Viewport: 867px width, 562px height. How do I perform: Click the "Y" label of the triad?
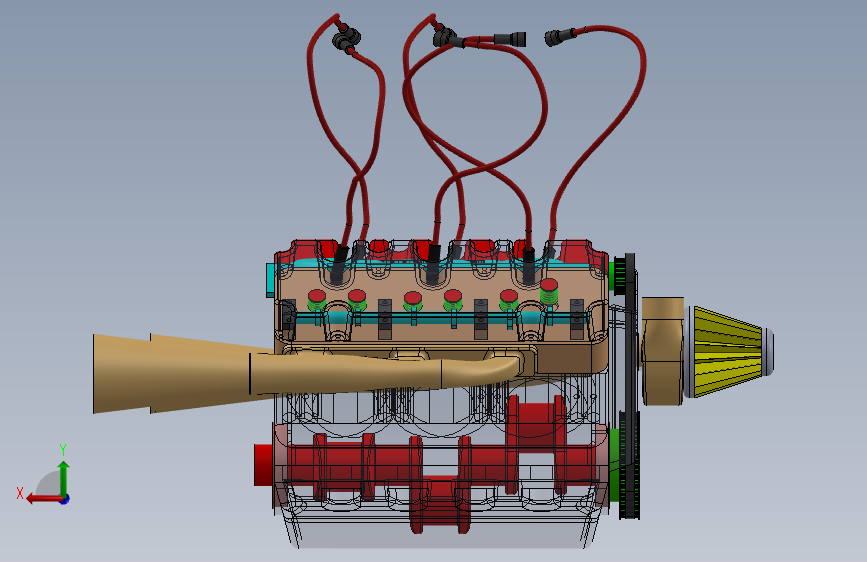pyautogui.click(x=63, y=450)
